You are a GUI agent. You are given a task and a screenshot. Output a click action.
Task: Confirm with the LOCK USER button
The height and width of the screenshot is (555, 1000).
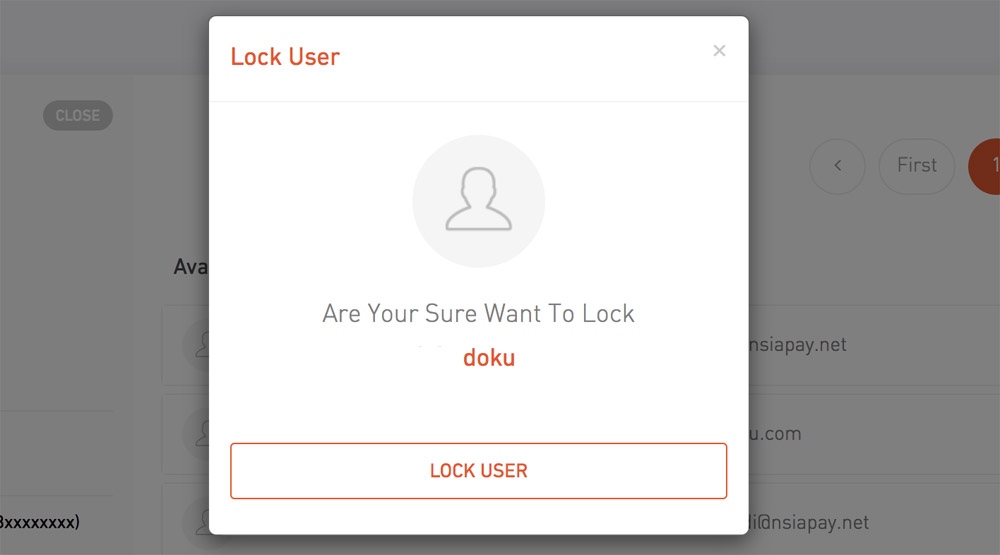[x=478, y=471]
